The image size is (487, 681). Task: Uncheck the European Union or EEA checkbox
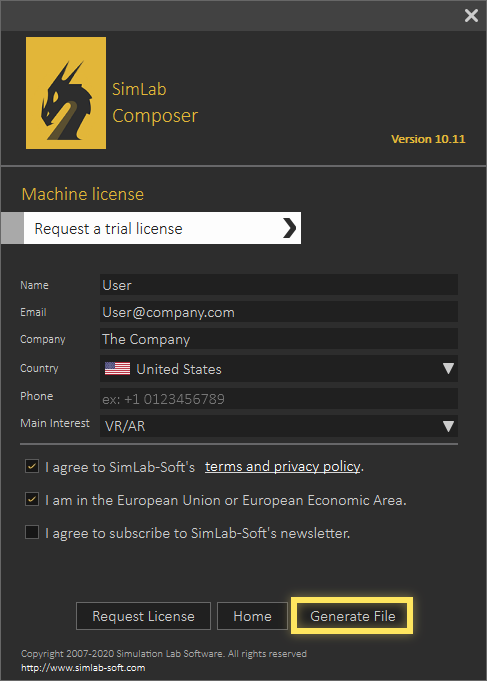pos(32,499)
